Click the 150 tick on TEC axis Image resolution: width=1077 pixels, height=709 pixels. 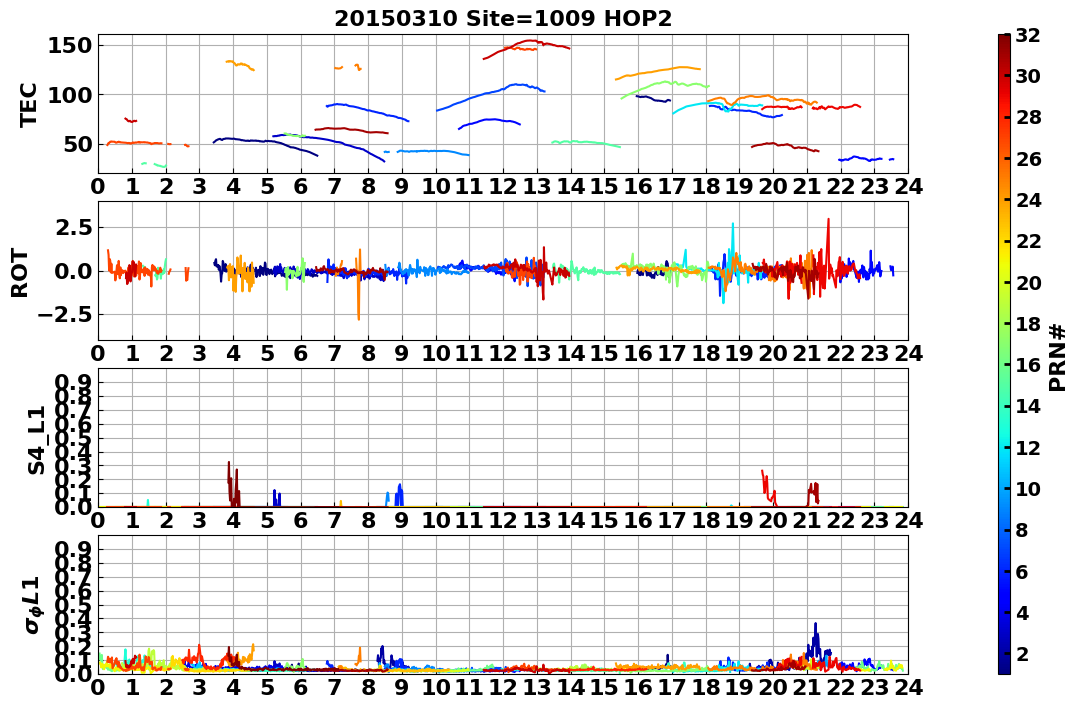[x=70, y=45]
